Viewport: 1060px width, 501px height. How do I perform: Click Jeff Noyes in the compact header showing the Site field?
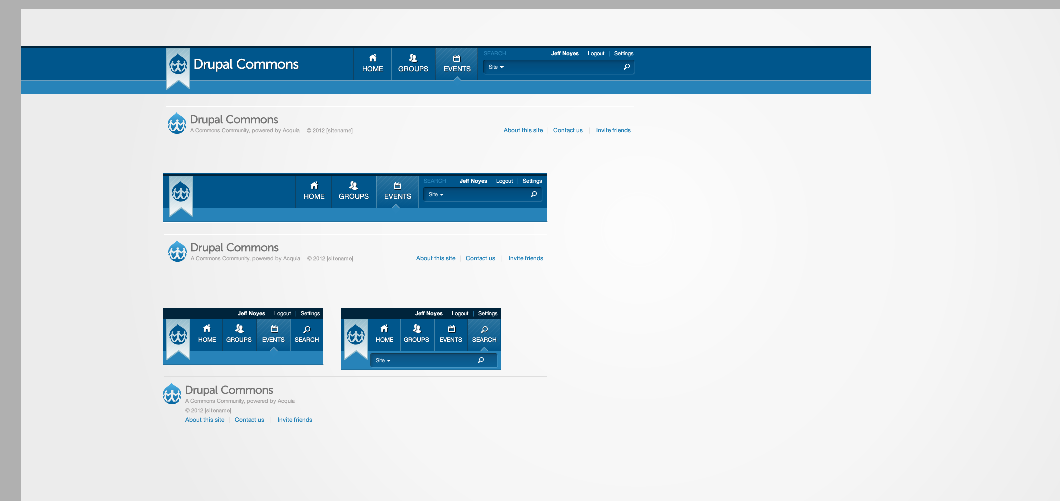[x=429, y=313]
